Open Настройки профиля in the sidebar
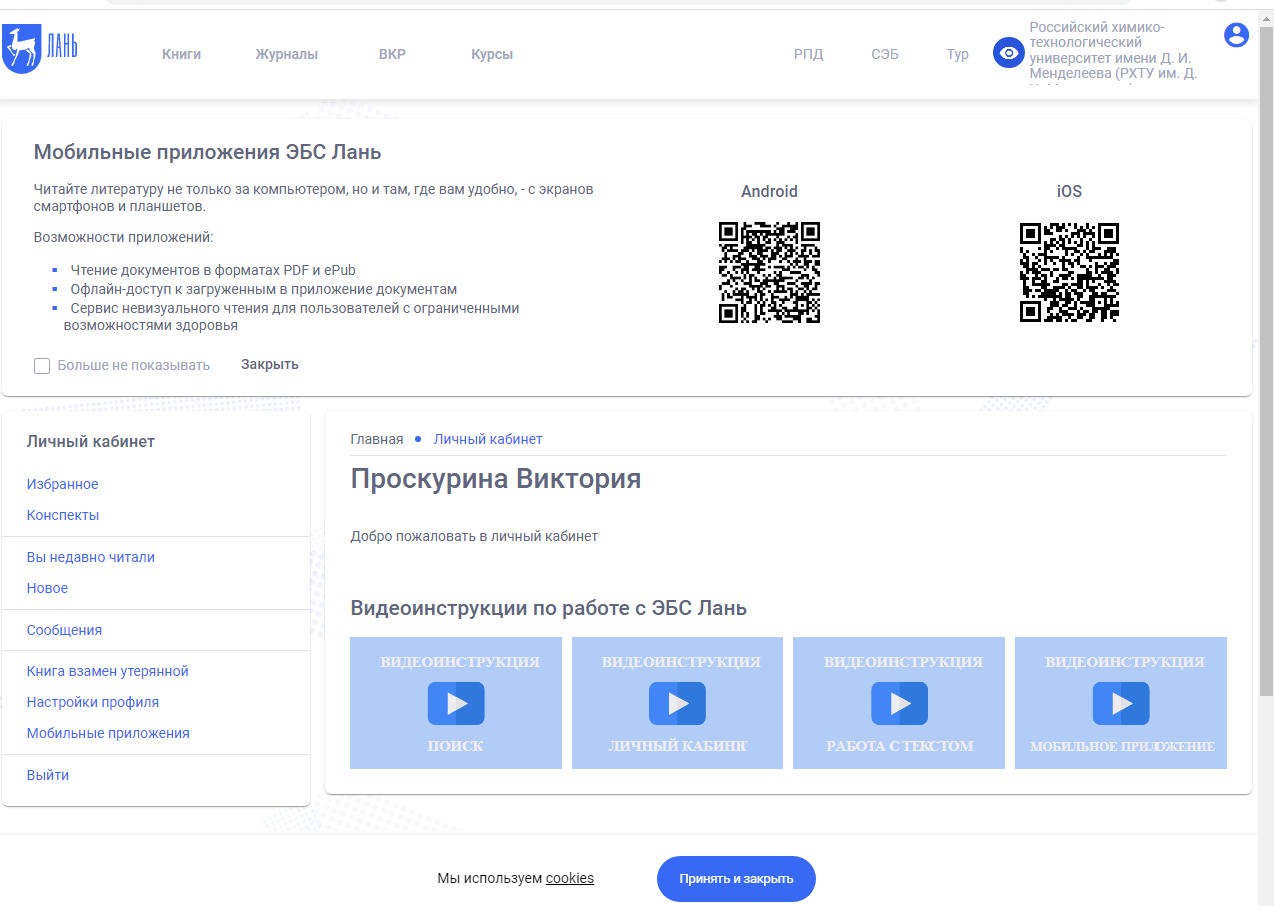Screen dimensions: 1274x906 coord(92,702)
